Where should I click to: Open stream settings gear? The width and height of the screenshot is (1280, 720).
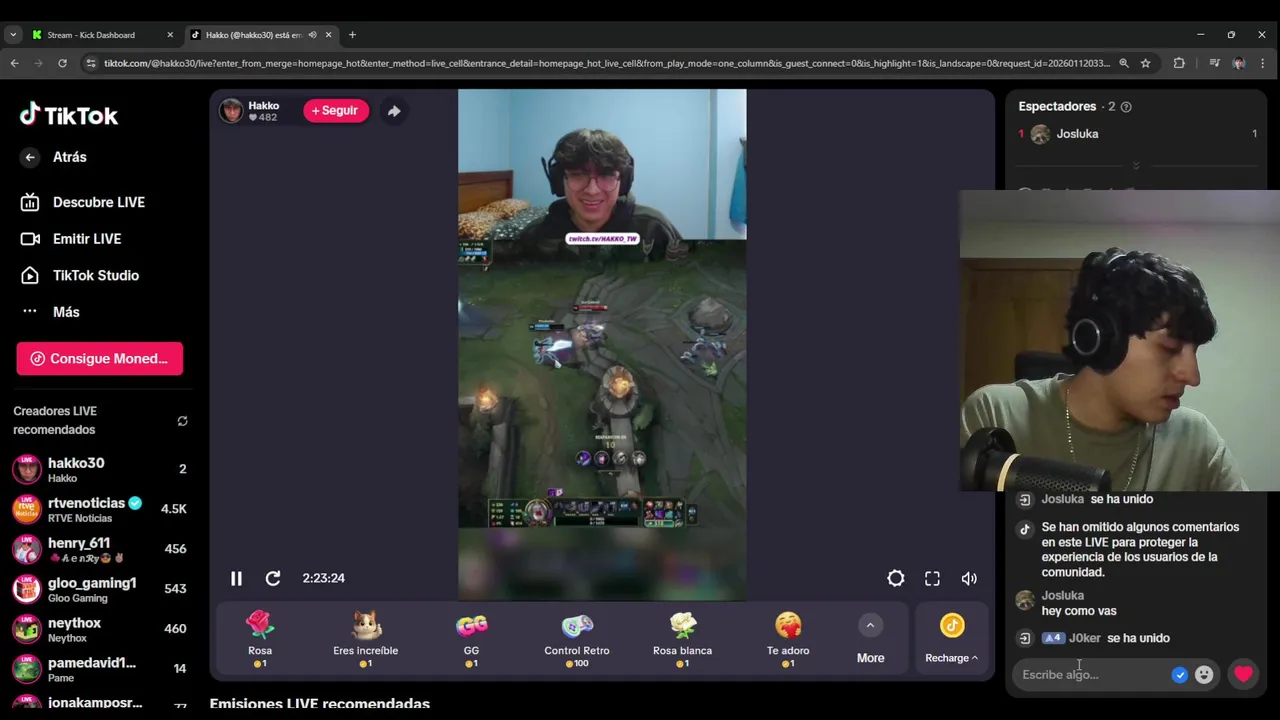(x=895, y=578)
